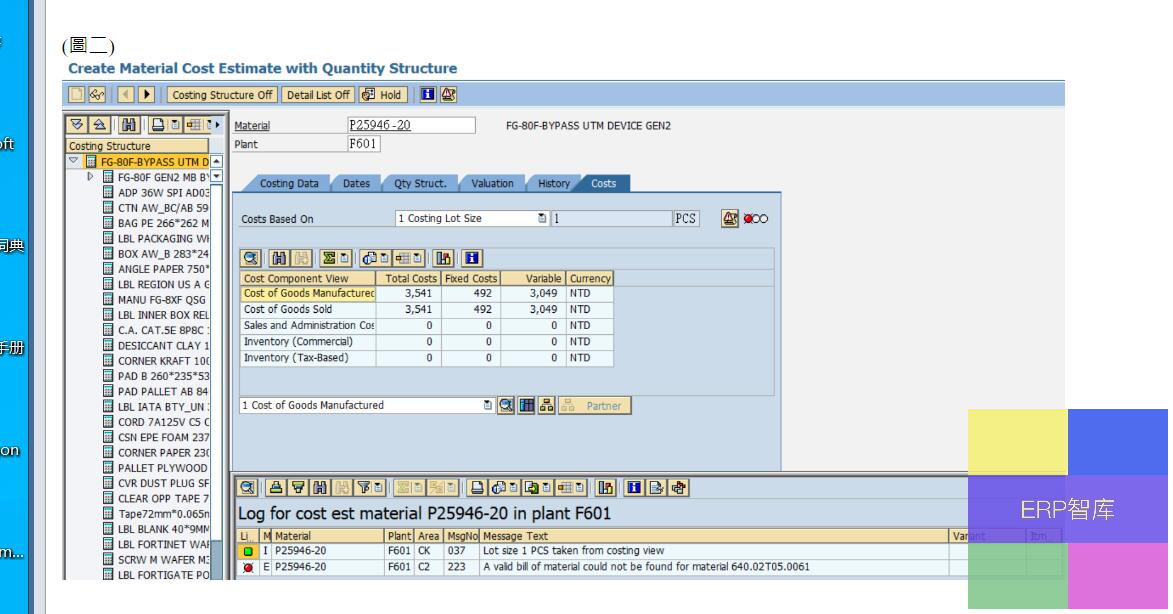The width and height of the screenshot is (1173, 614).
Task: Click the Create new cost estimate icon
Action: coord(76,95)
